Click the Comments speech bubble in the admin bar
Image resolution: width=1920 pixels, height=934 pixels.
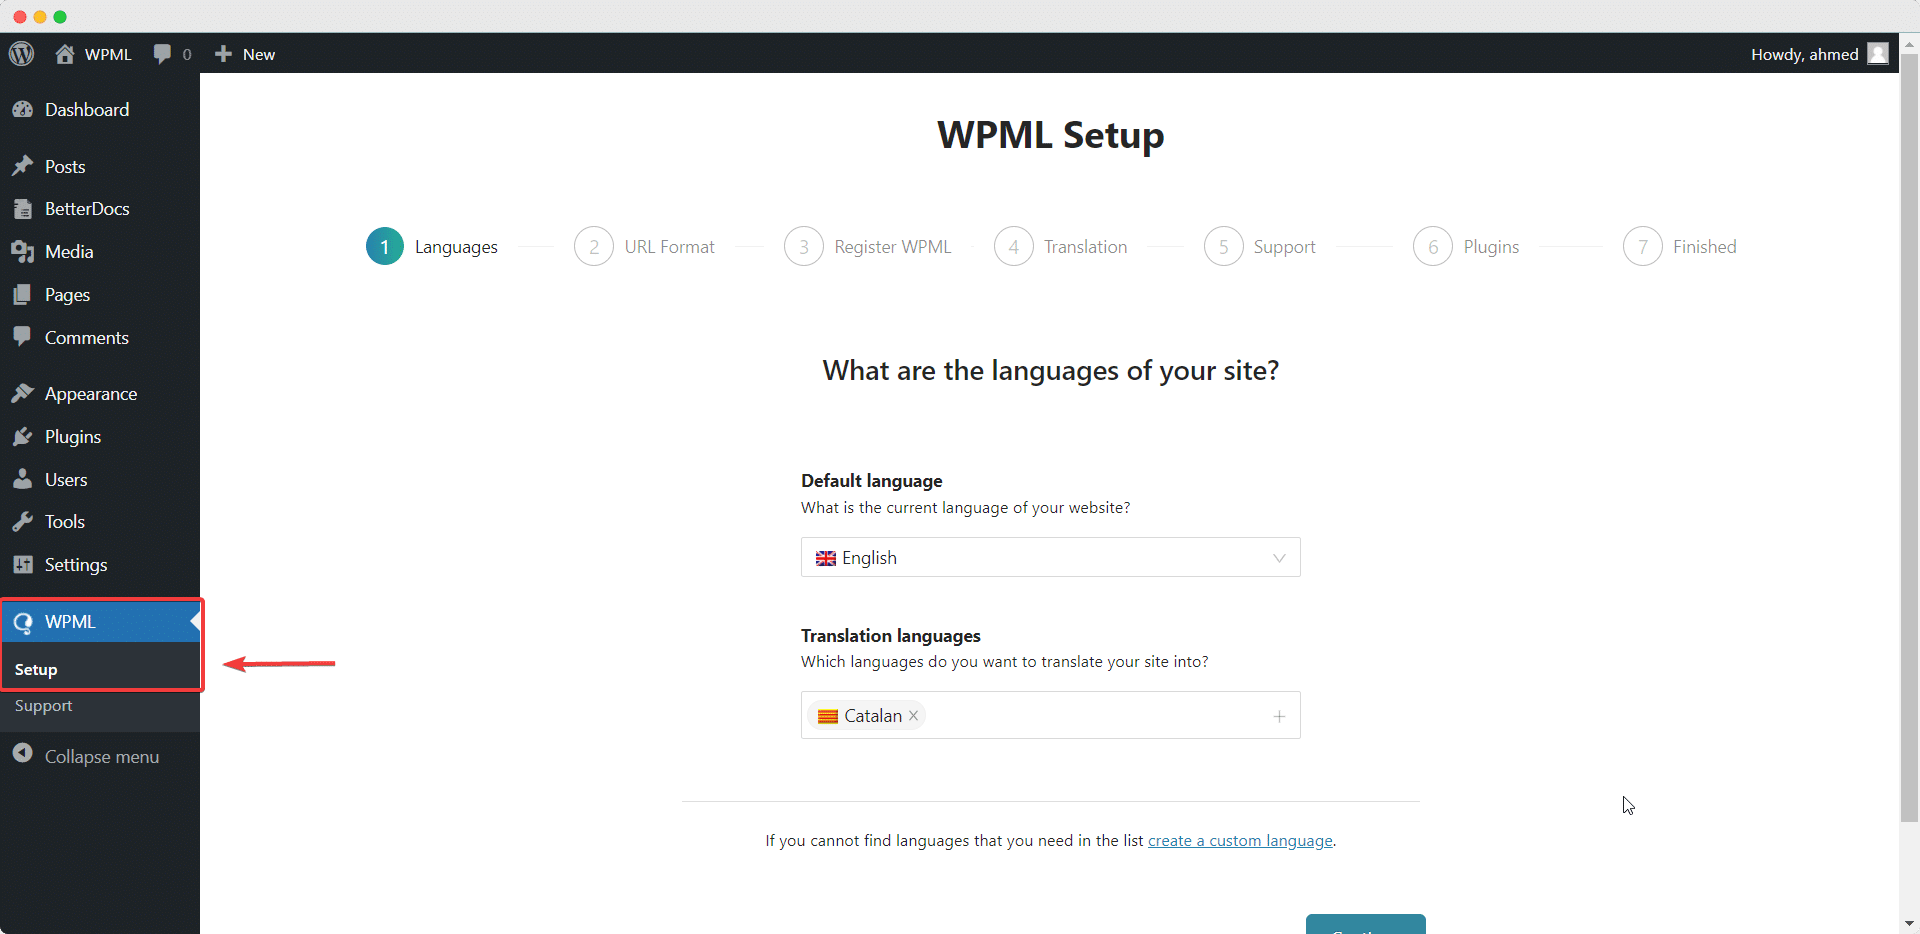click(x=163, y=54)
